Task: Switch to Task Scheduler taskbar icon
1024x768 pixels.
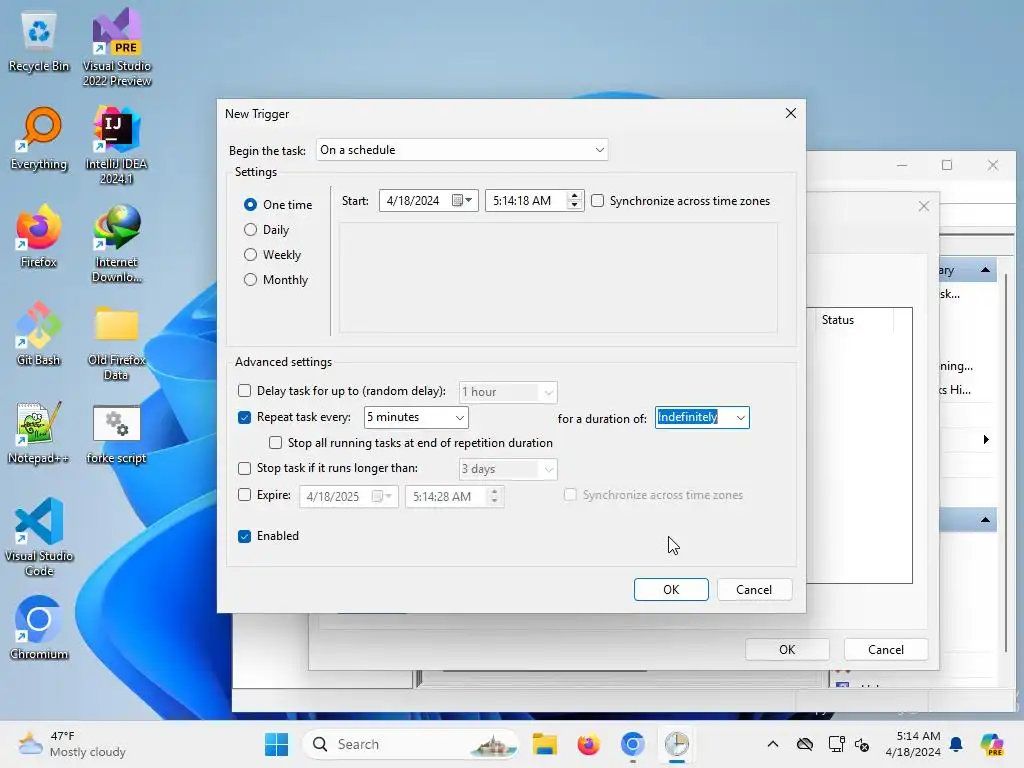Action: click(x=677, y=744)
